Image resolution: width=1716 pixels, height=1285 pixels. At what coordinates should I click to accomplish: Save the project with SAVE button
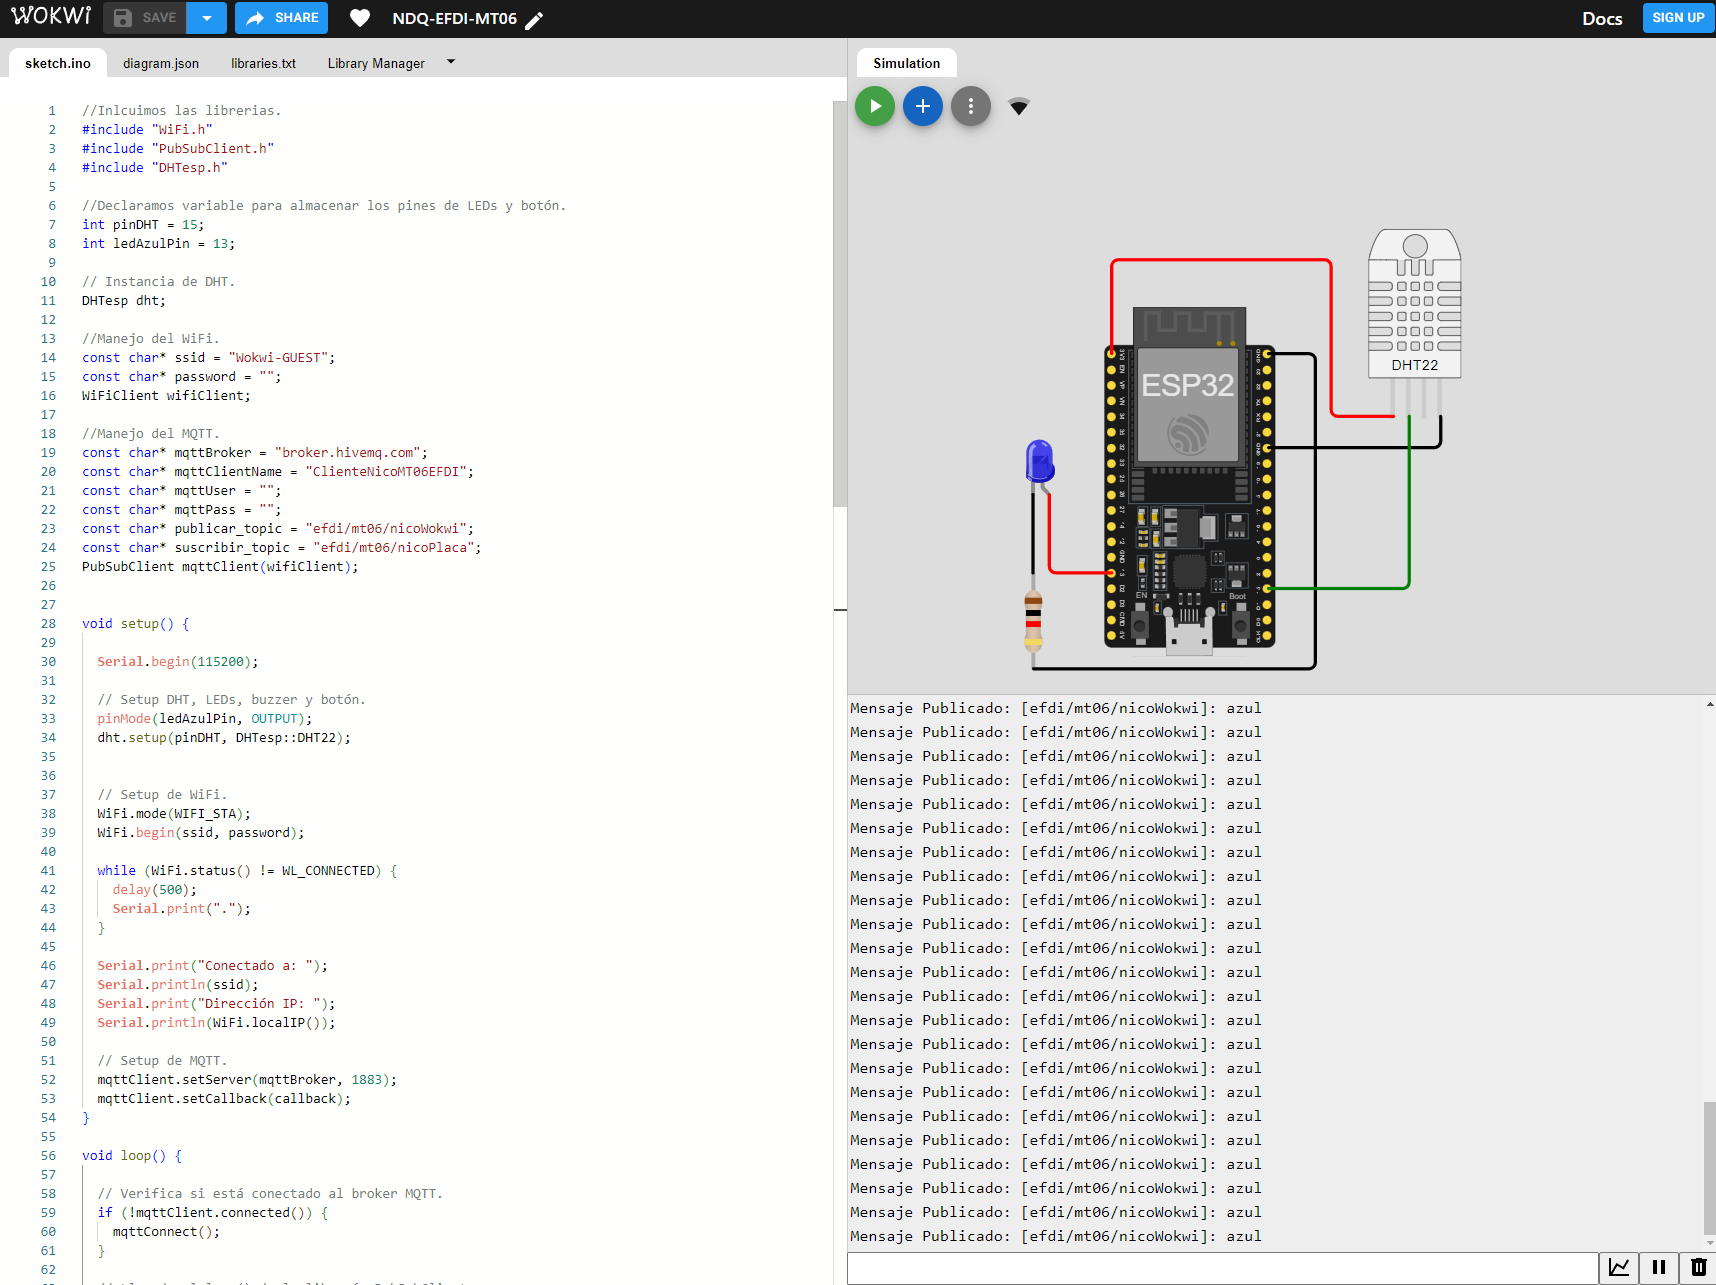[145, 18]
